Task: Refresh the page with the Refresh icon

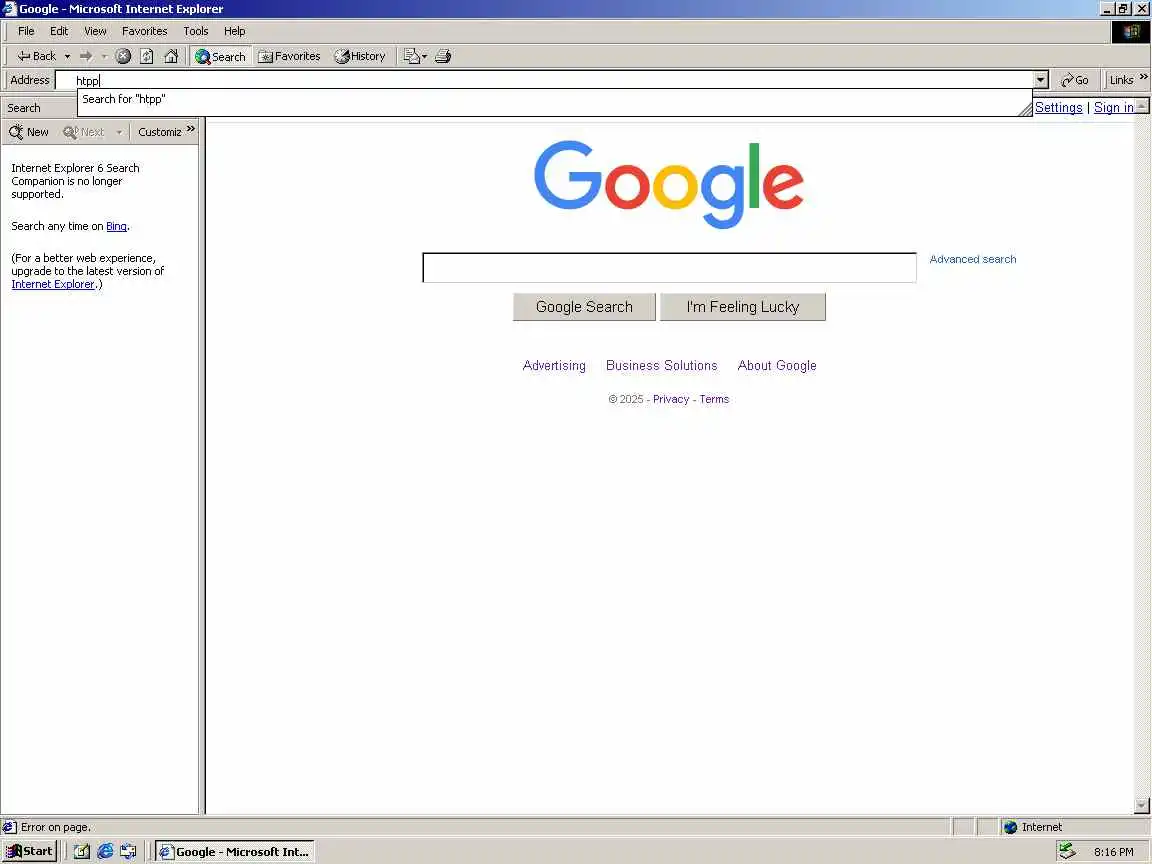Action: pos(147,56)
